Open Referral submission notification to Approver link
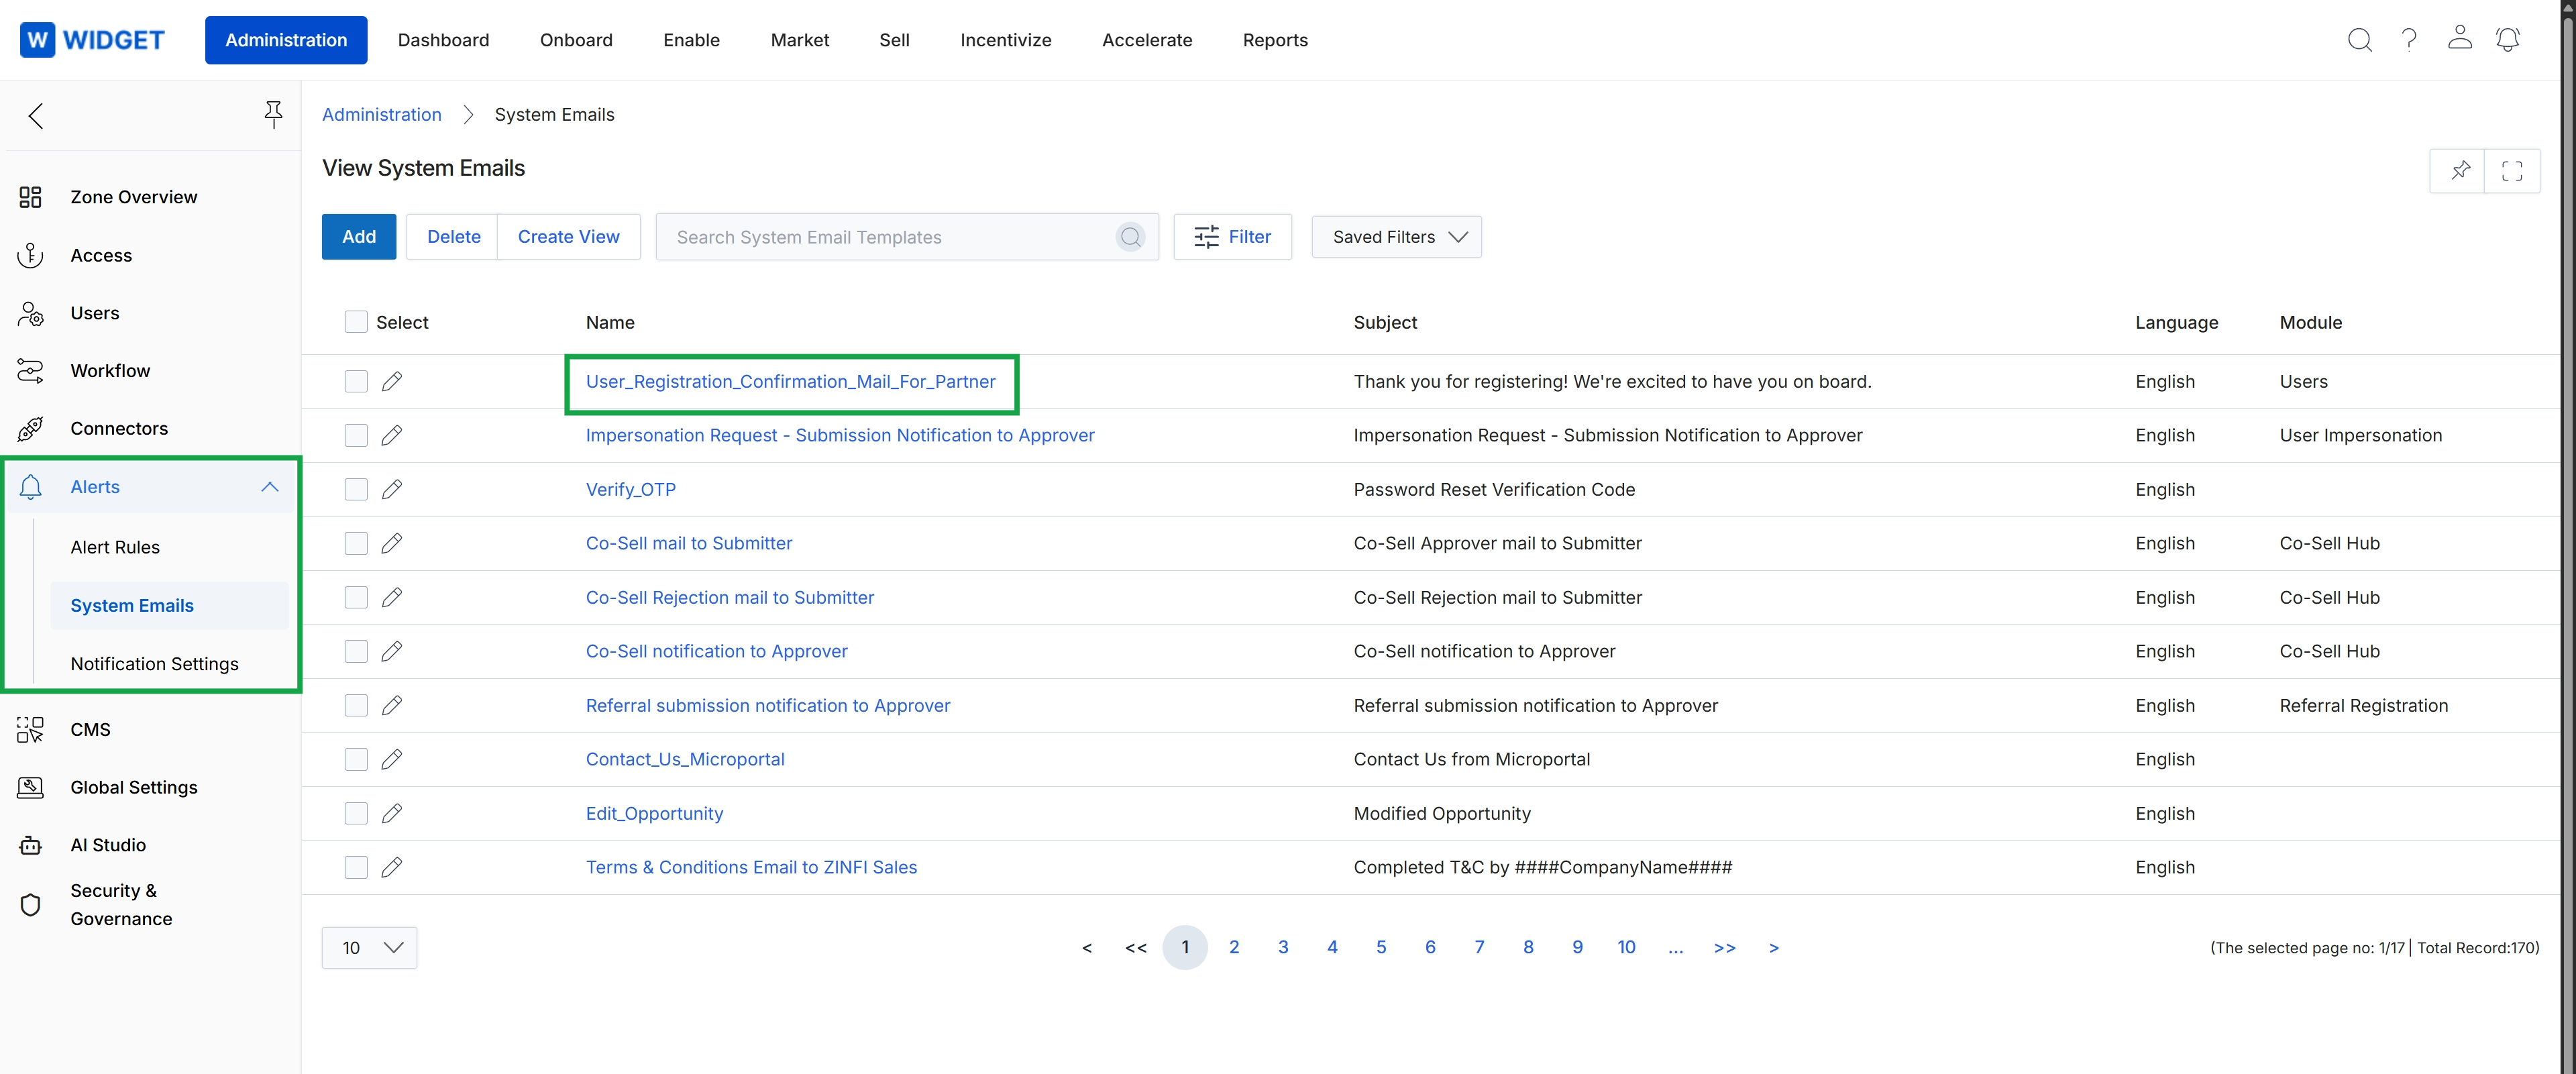The width and height of the screenshot is (2576, 1074). point(767,705)
